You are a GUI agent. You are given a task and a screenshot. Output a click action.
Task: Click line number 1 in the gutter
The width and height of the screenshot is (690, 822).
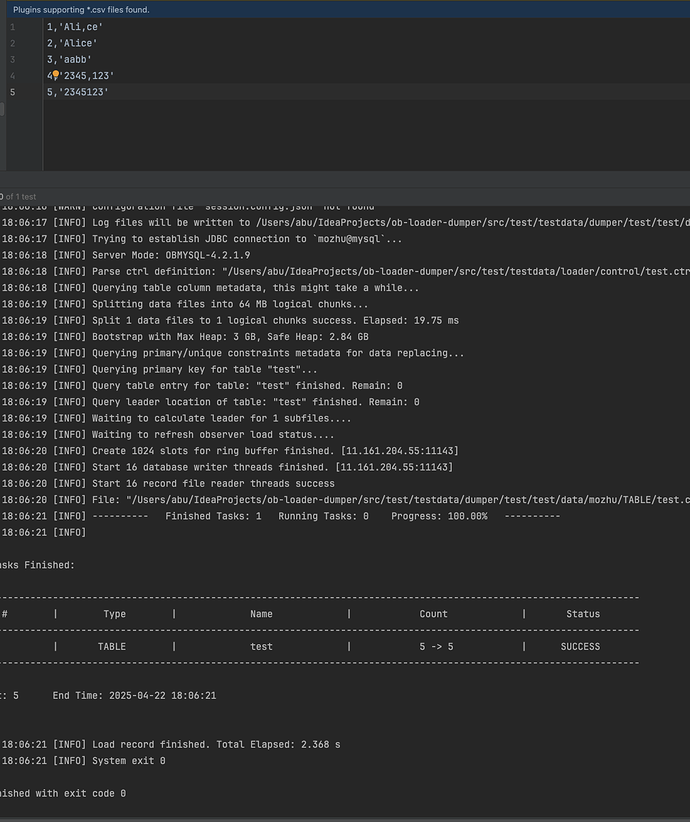[x=13, y=27]
